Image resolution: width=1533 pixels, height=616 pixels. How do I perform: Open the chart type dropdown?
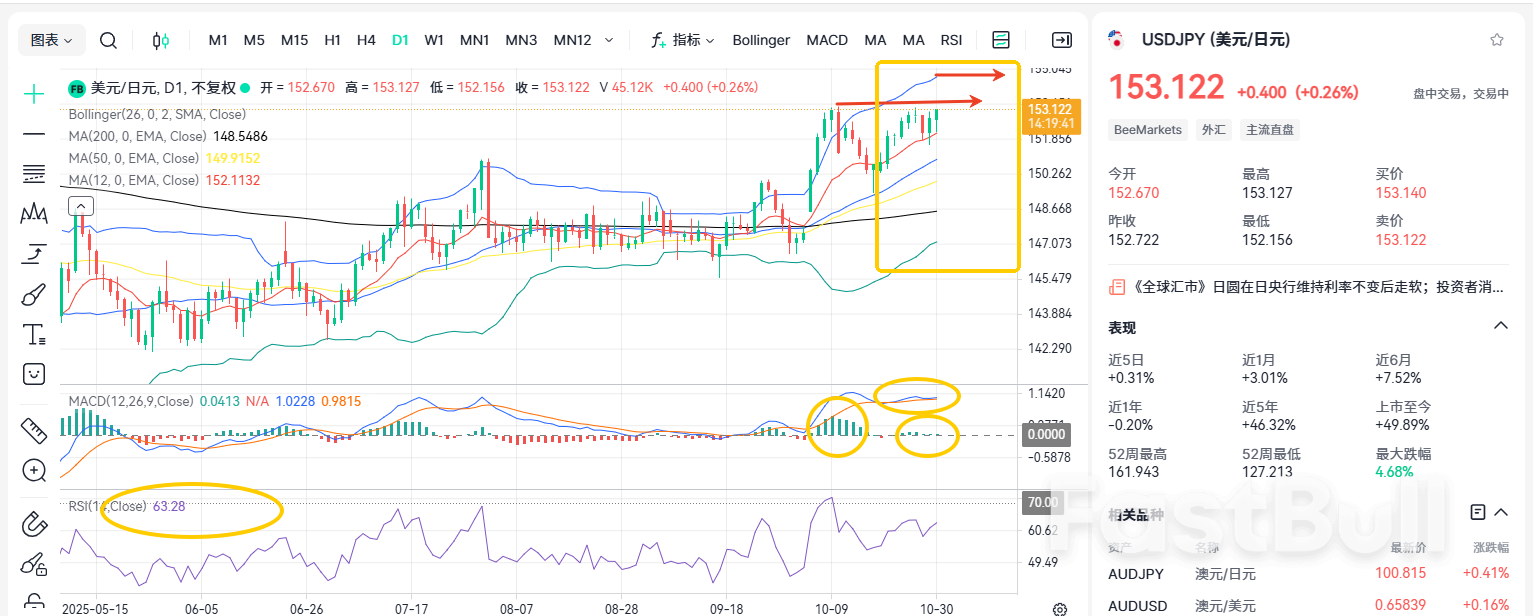(50, 39)
